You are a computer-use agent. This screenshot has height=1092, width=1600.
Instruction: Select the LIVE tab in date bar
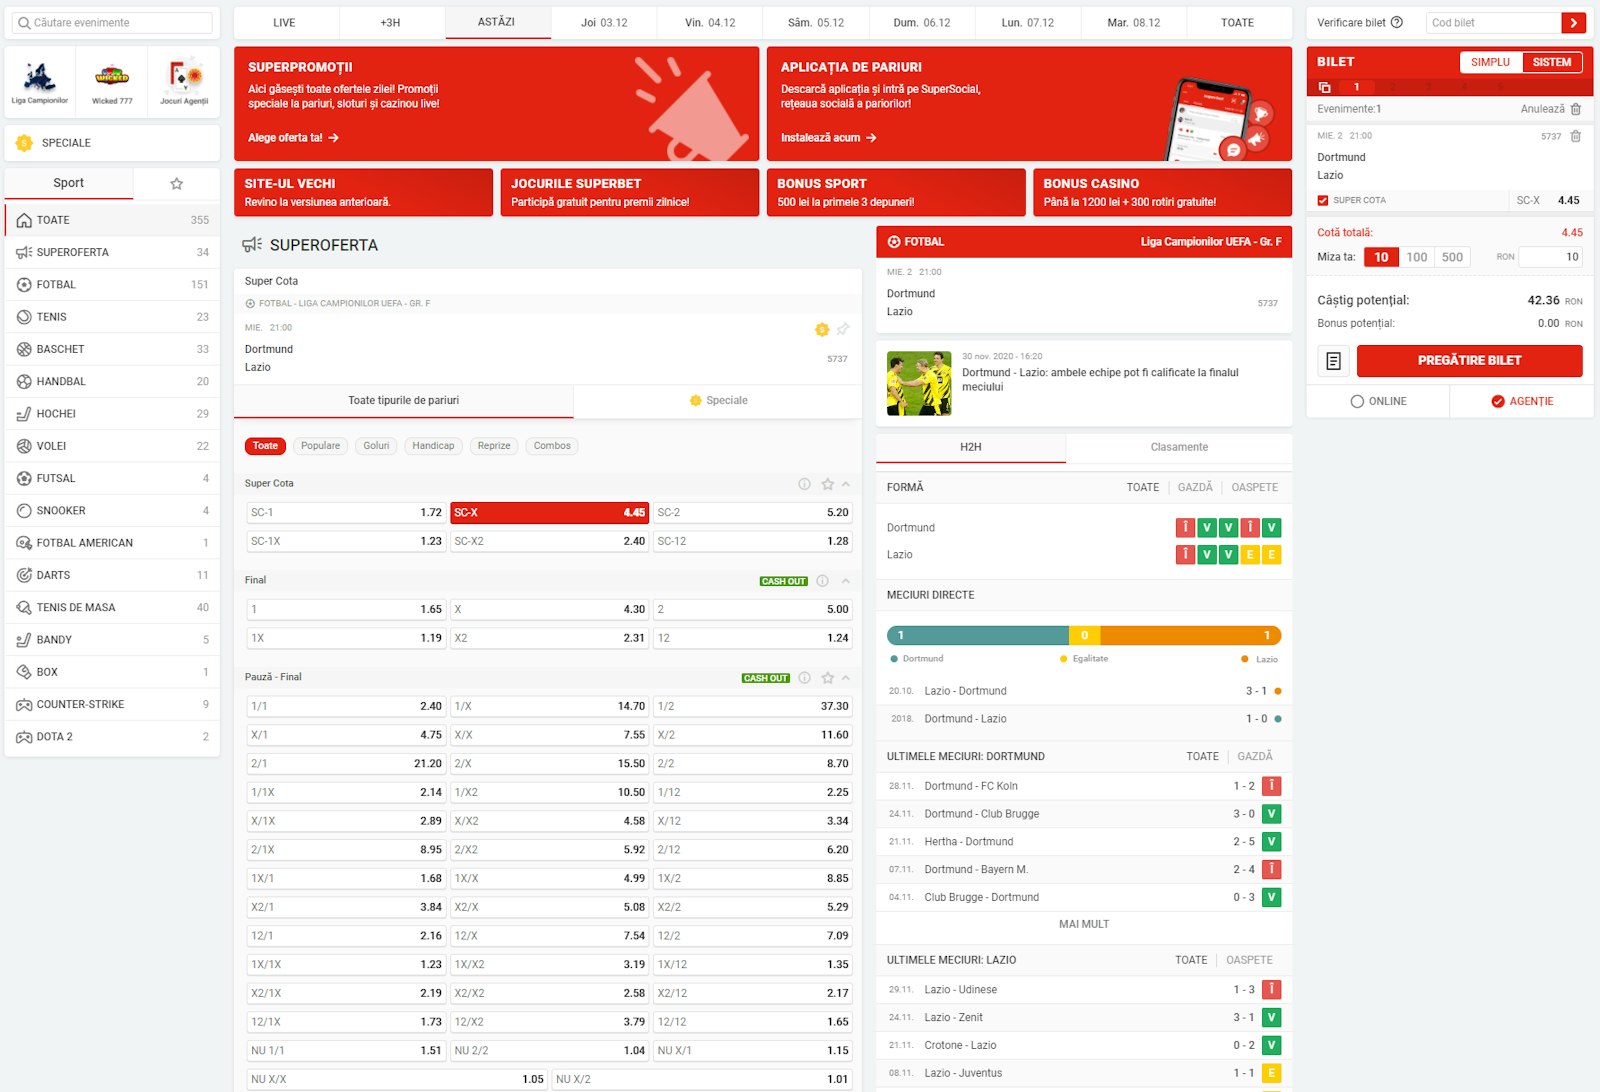point(285,22)
